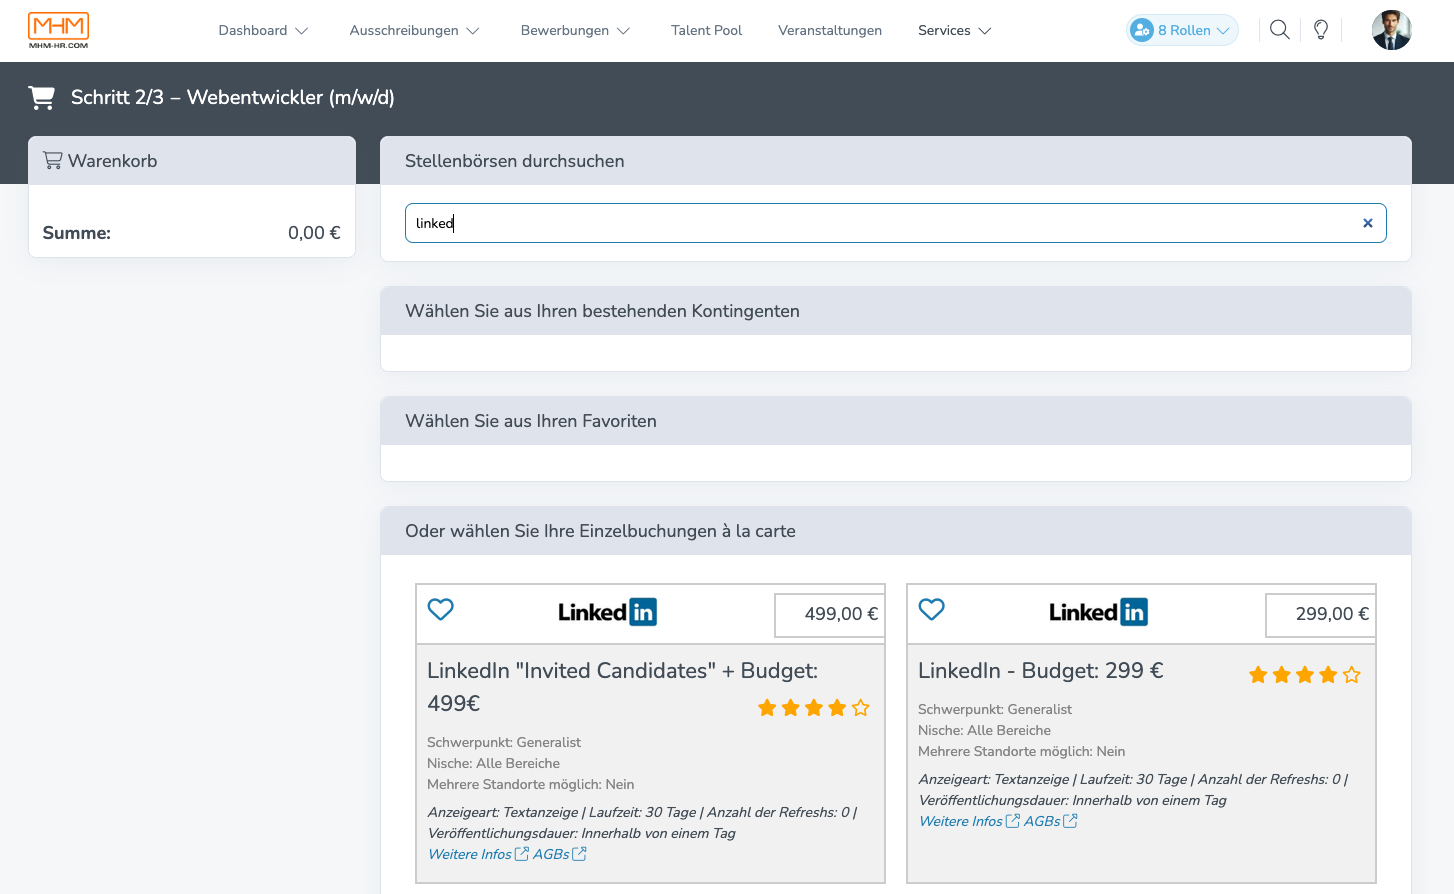Open the search magnifier icon in header
Screen dimensions: 1454x894
(1279, 30)
